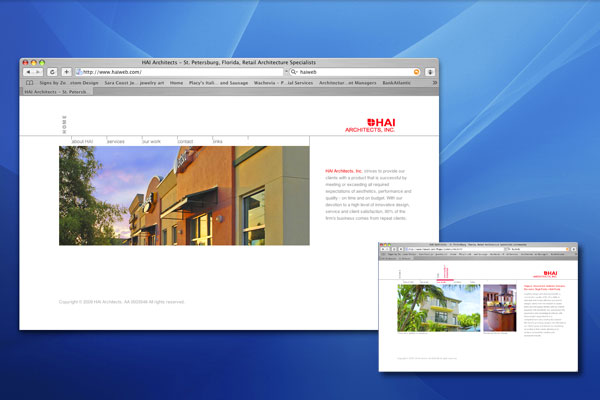Open the 'Home' bookmark in bookmarks bar

[x=176, y=83]
